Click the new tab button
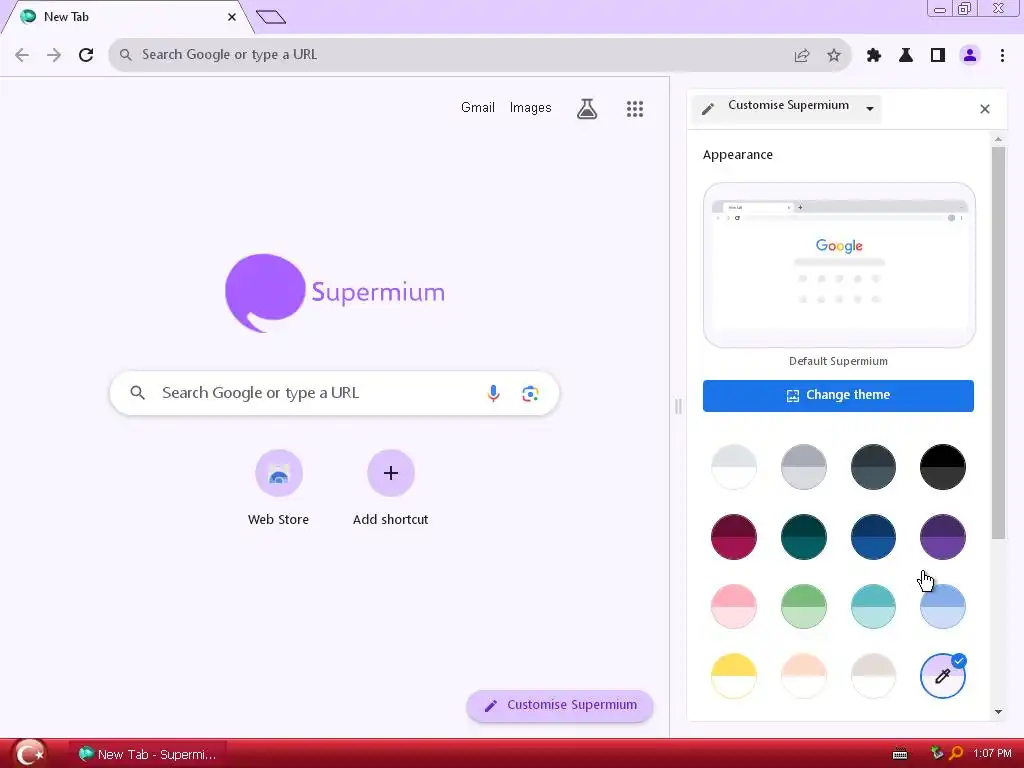 271,17
